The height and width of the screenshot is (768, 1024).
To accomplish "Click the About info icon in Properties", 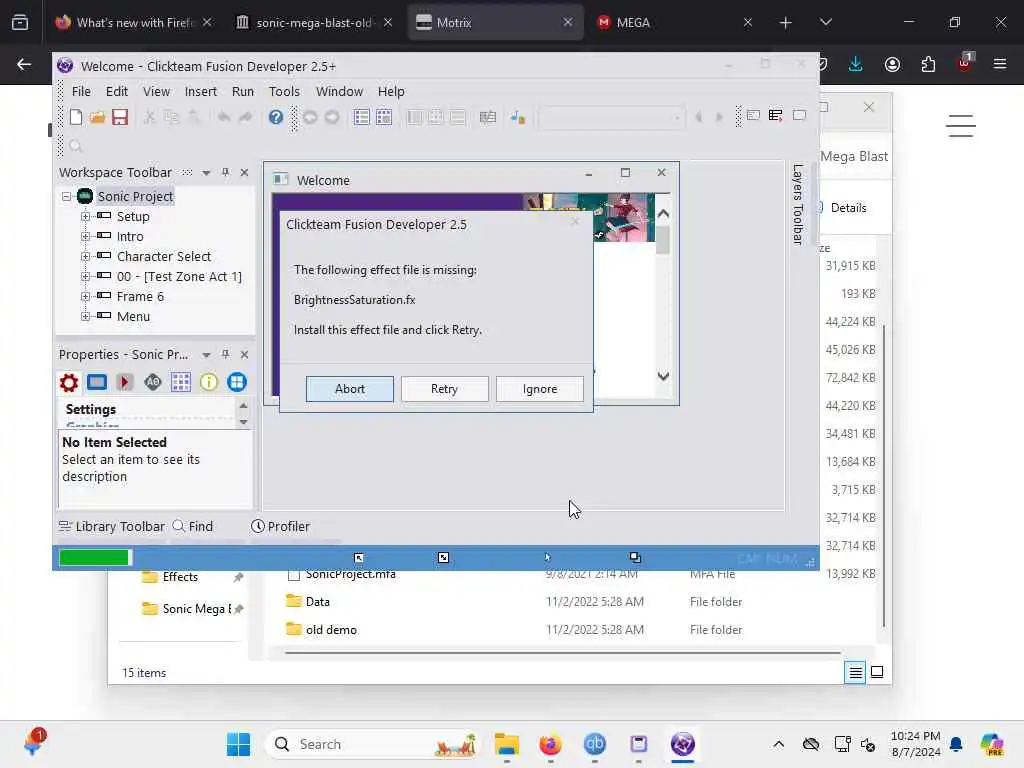I will coord(209,382).
